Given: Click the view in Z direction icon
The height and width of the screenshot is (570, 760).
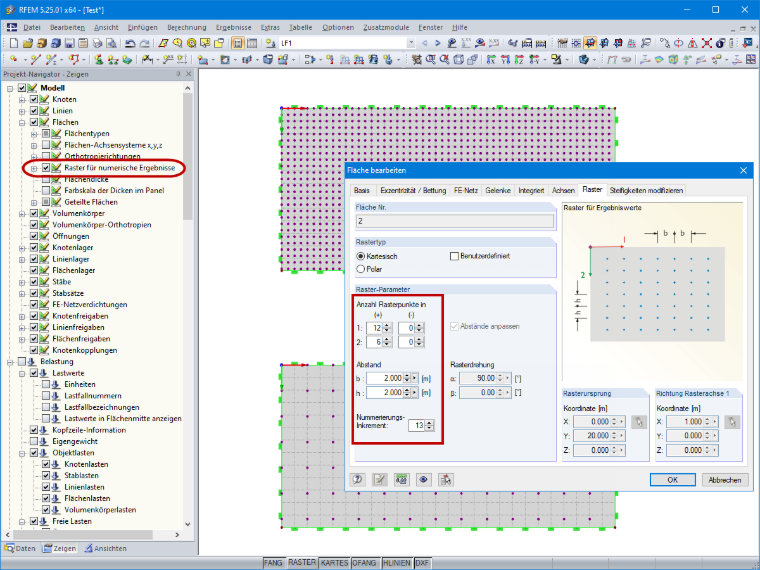Looking at the screenshot, I should coord(520,60).
